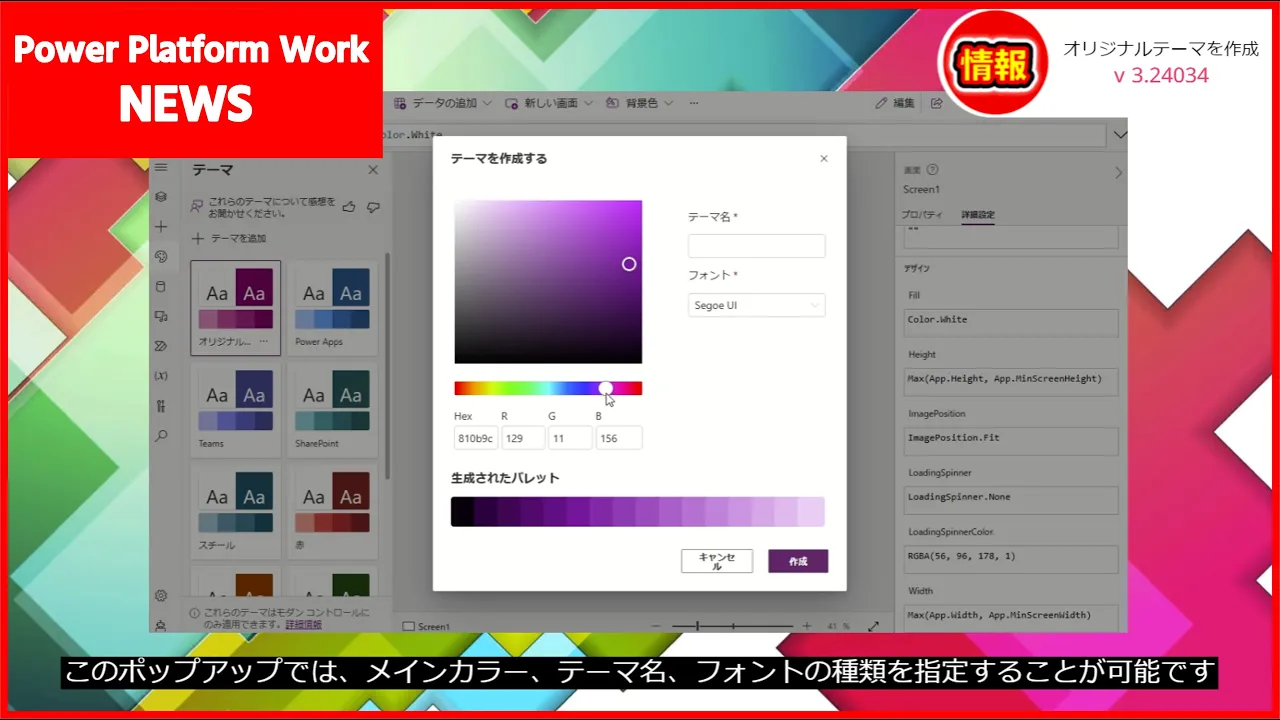Click the Search magnifier icon in sidebar
This screenshot has width=1280, height=720.
tap(161, 436)
